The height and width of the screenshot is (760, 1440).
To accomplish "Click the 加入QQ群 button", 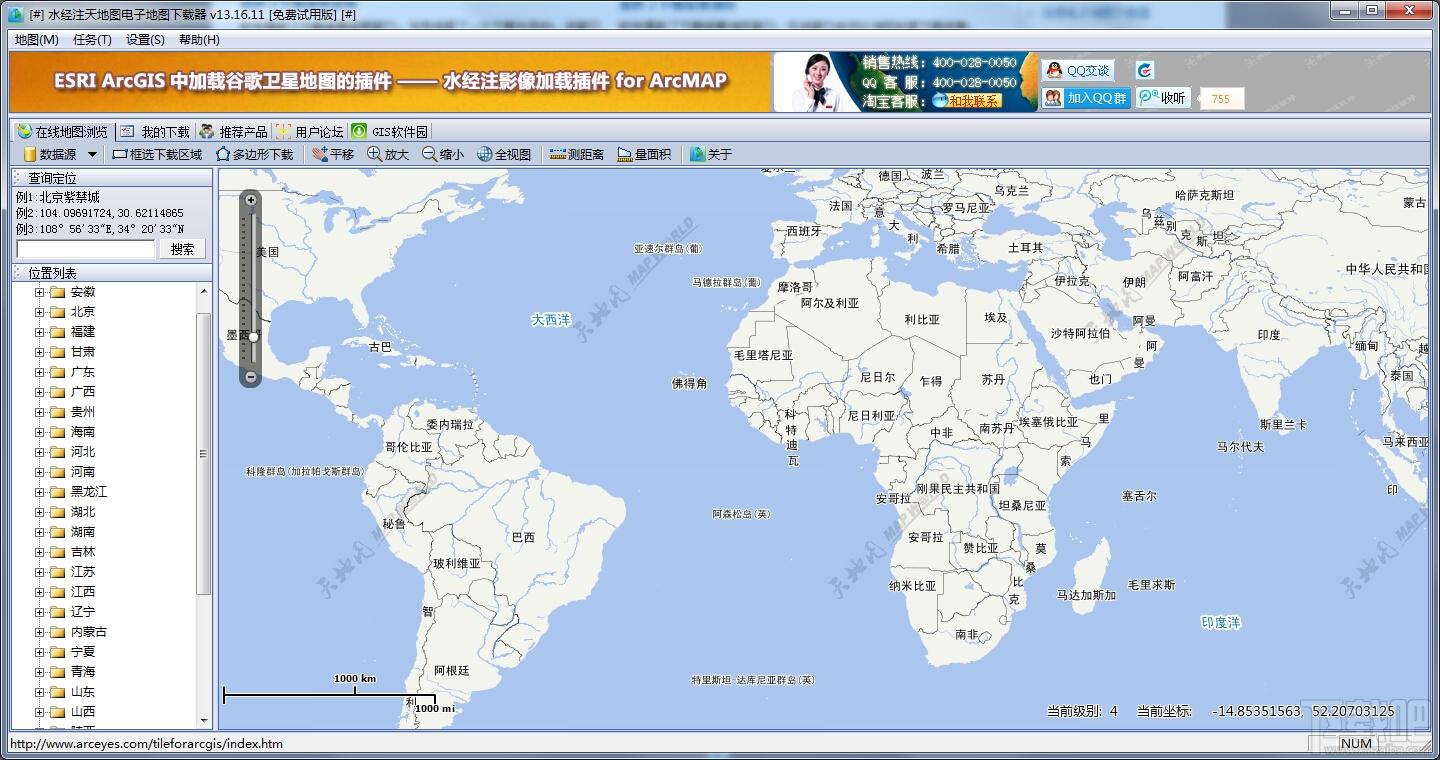I will click(x=1085, y=97).
